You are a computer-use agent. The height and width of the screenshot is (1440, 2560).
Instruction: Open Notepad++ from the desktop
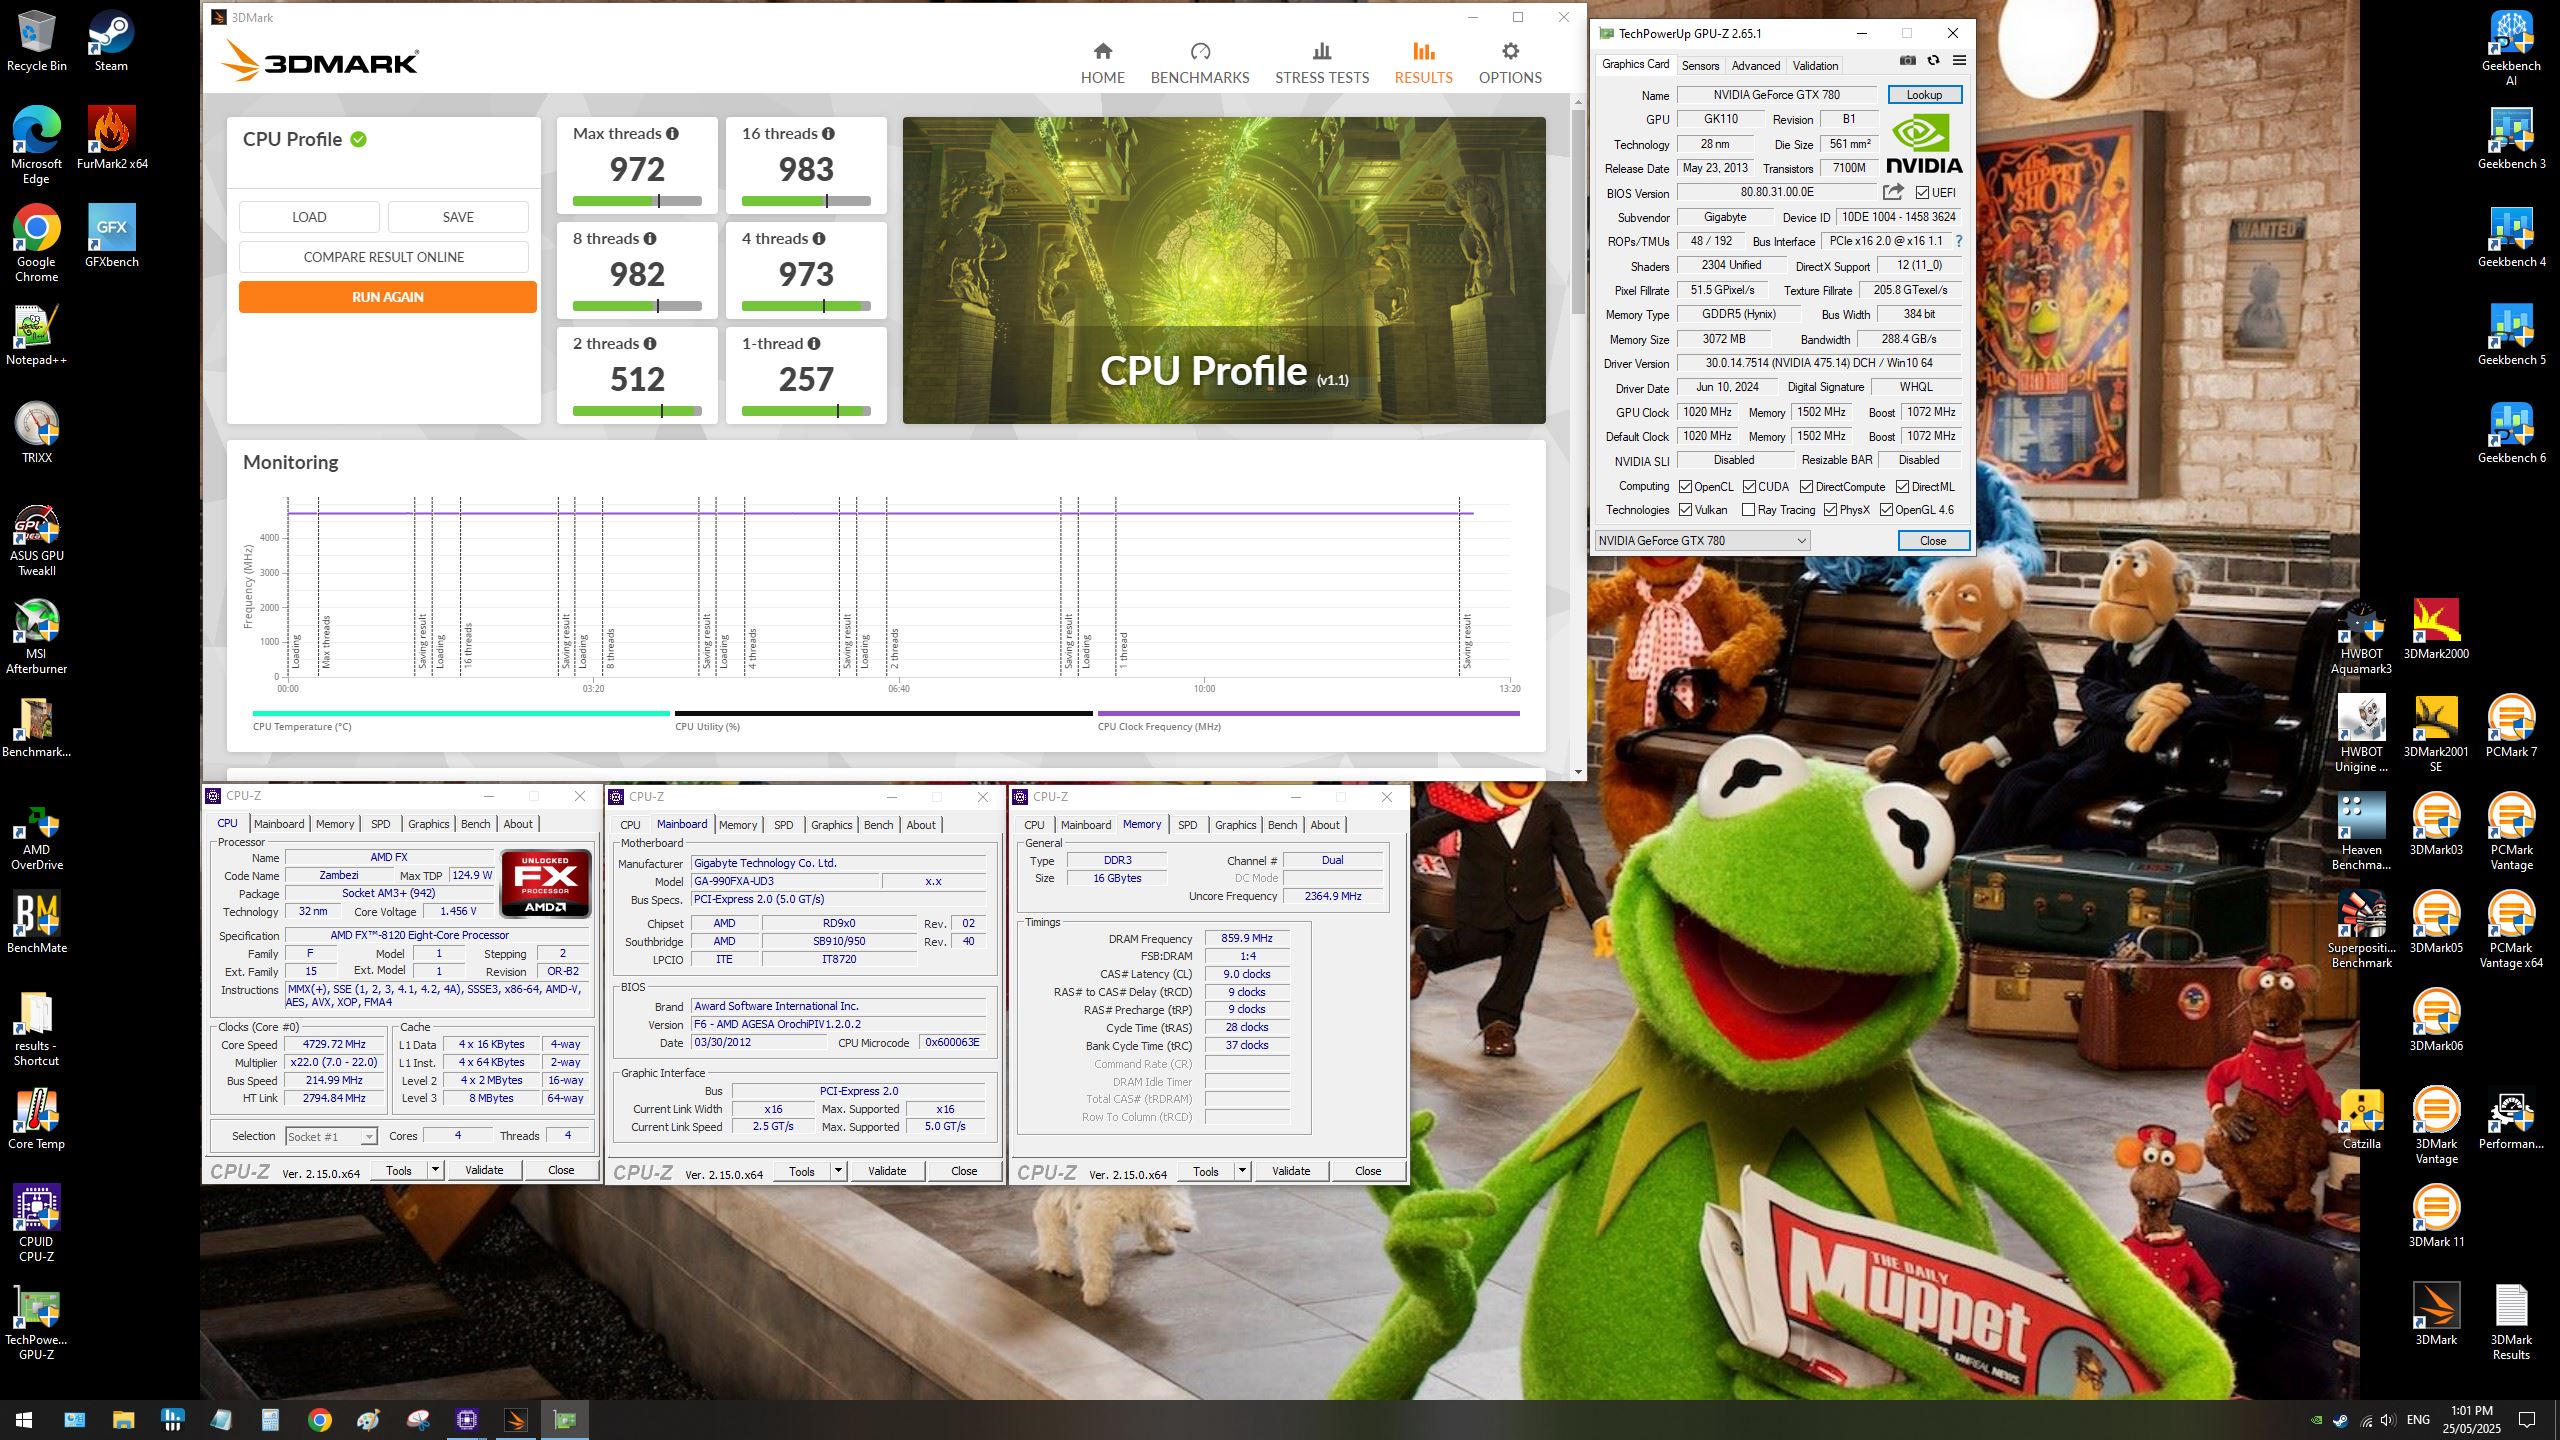click(36, 336)
